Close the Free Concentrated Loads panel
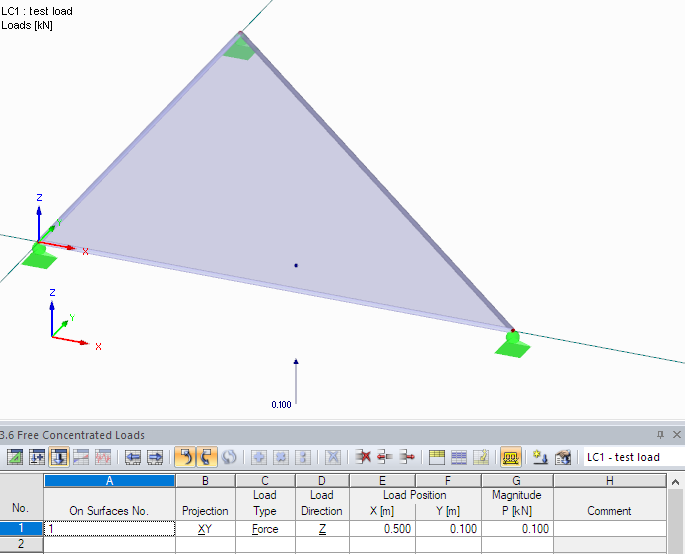Viewport: 685px width, 554px height. point(677,435)
